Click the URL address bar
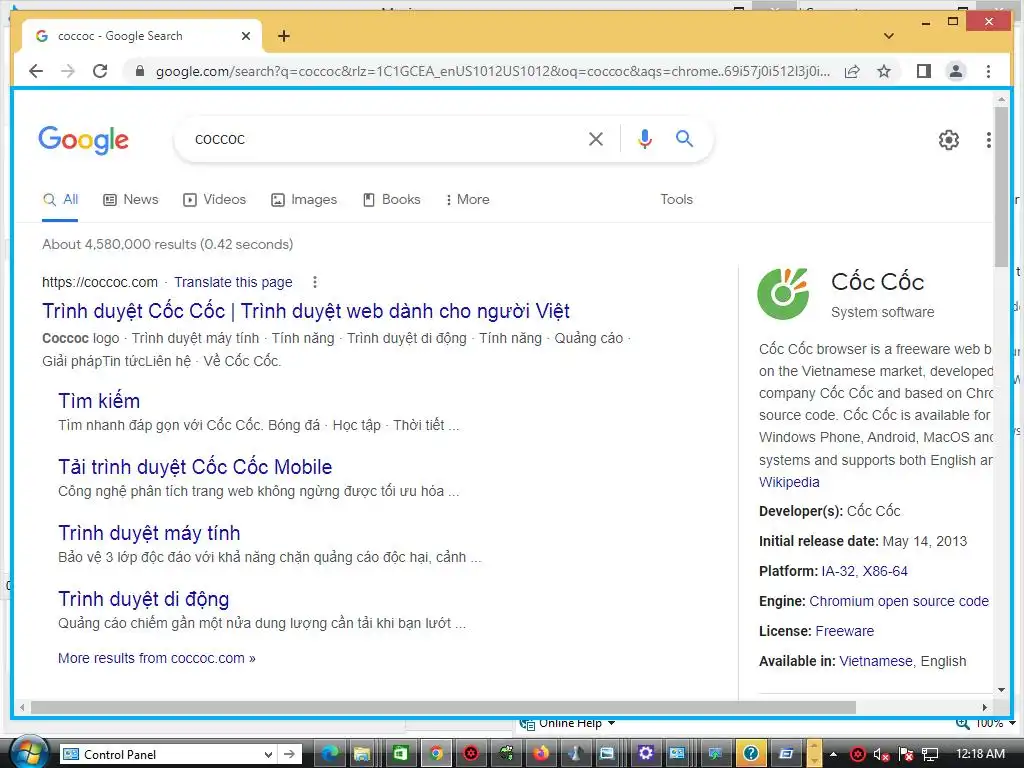This screenshot has width=1024, height=768. (493, 71)
